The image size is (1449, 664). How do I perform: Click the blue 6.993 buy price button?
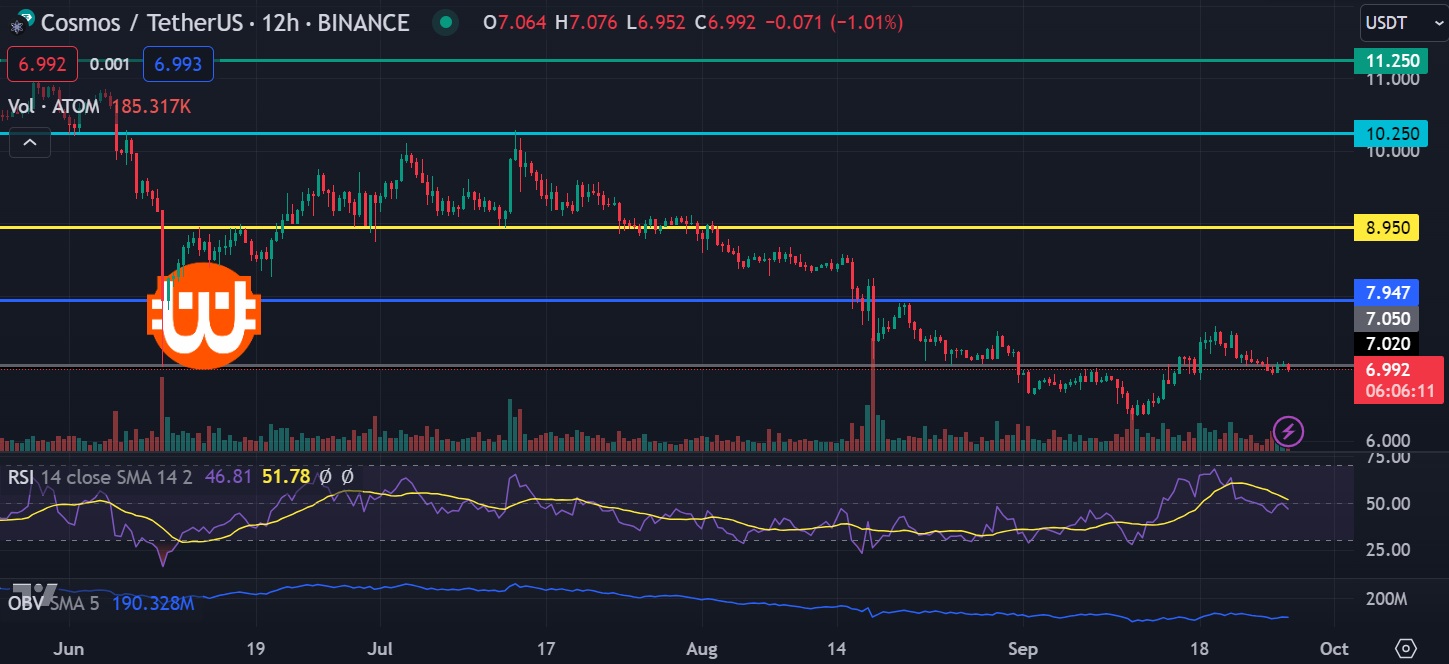(x=178, y=65)
